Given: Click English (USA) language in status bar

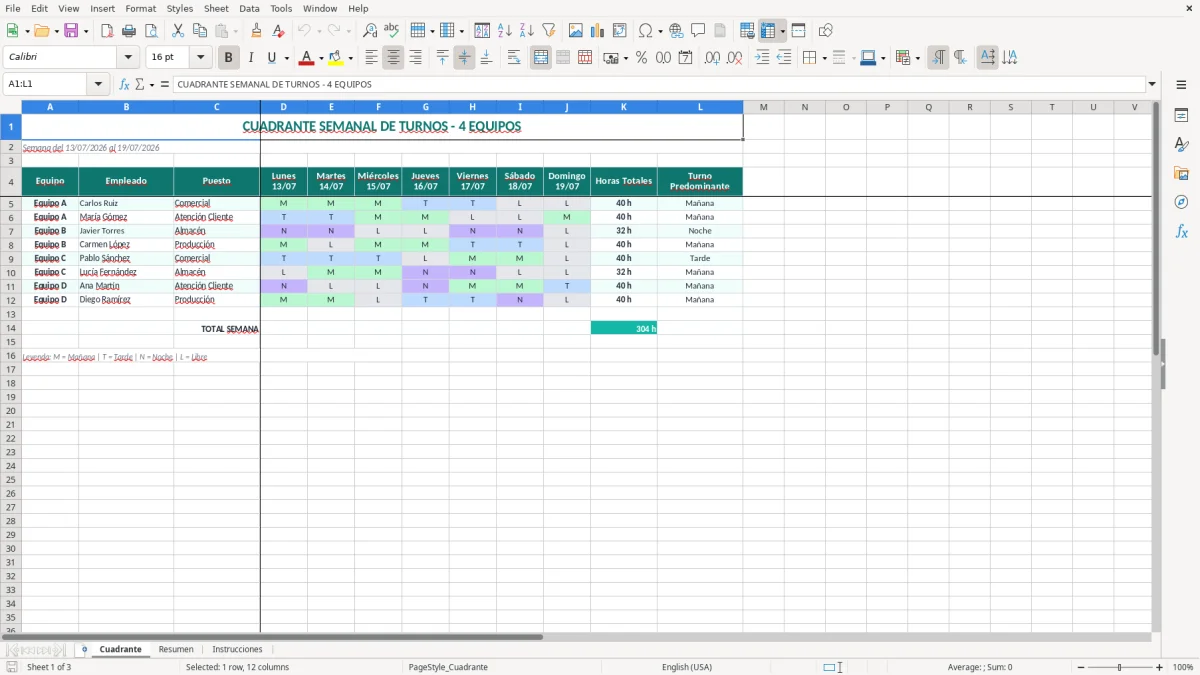Looking at the screenshot, I should (x=687, y=667).
